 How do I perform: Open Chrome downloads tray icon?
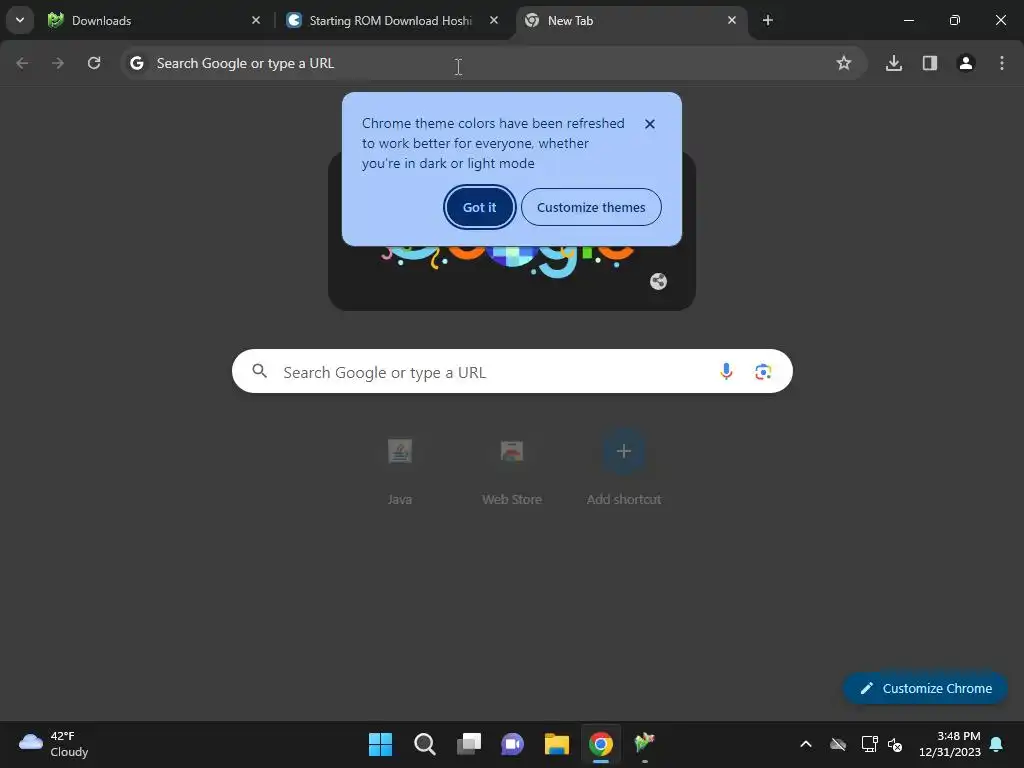(x=893, y=63)
